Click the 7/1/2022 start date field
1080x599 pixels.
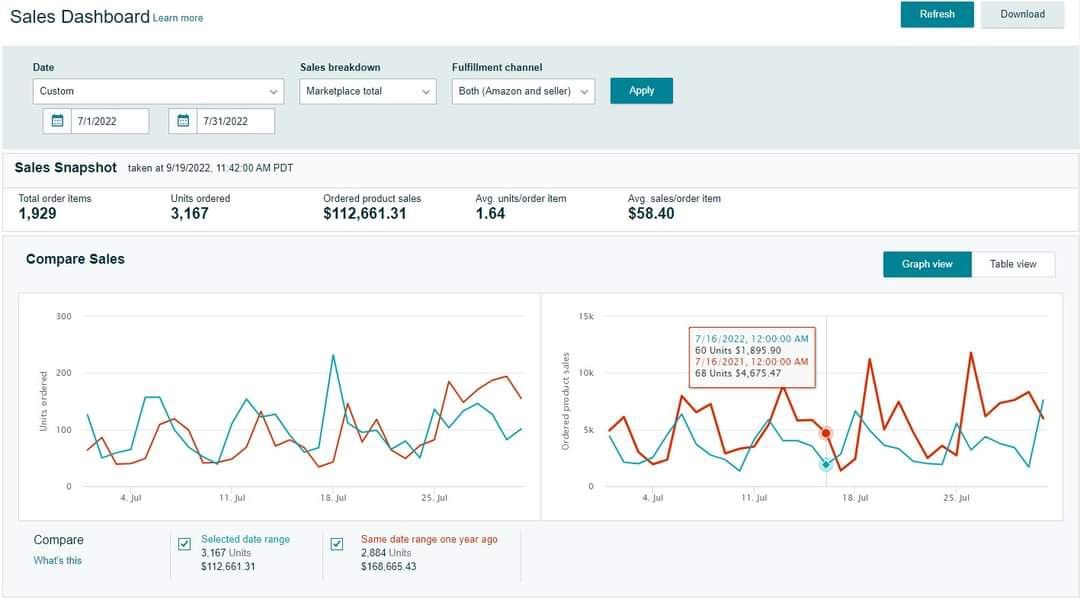(x=110, y=121)
